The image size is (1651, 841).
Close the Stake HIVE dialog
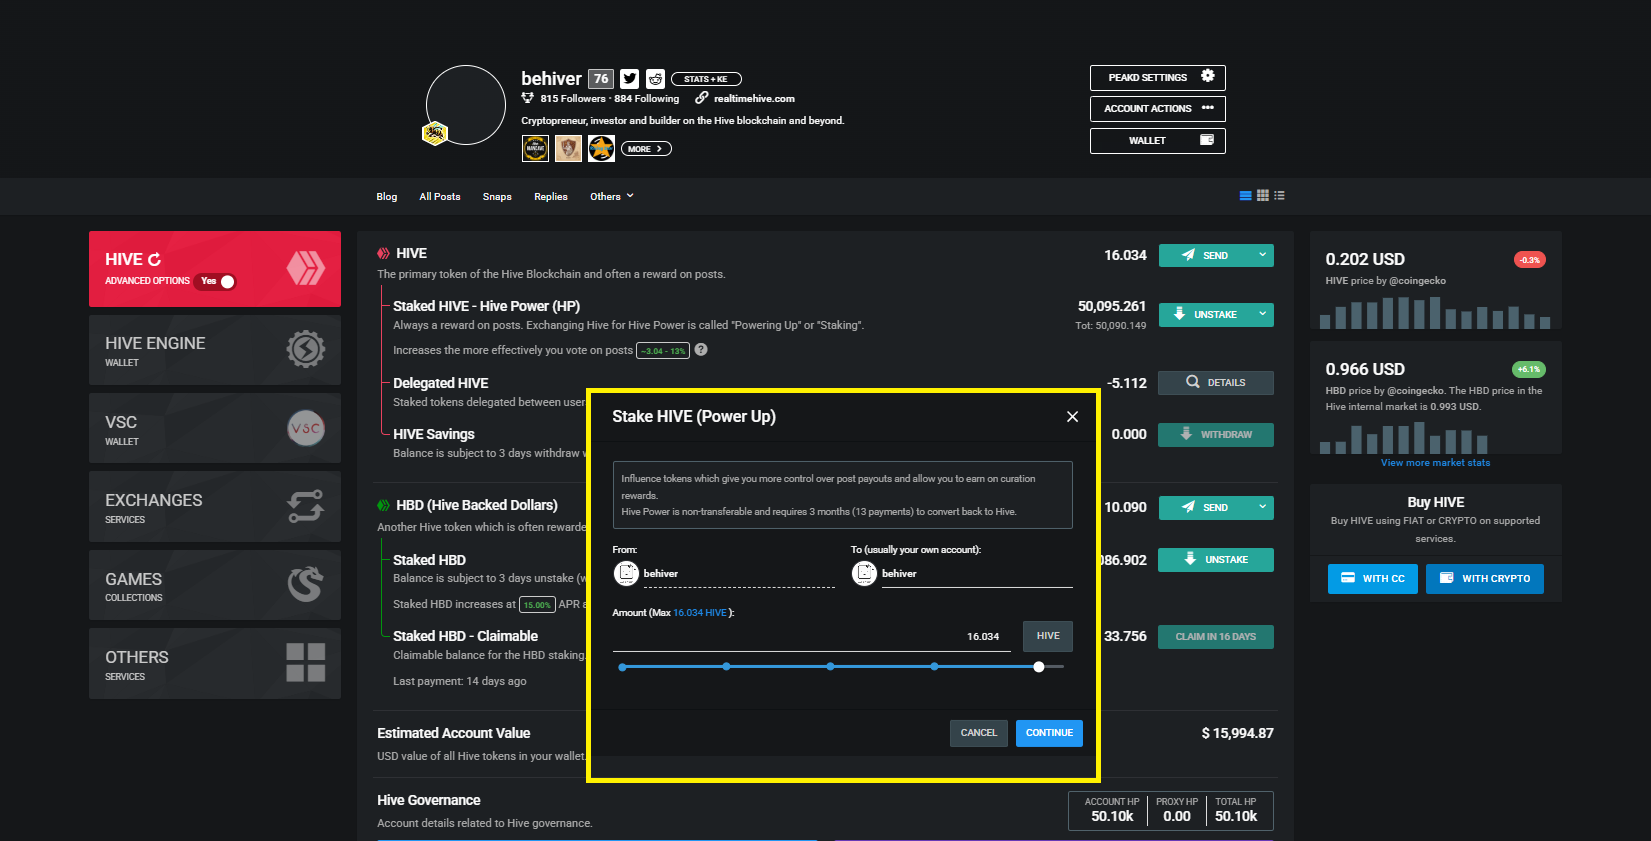coord(1072,416)
